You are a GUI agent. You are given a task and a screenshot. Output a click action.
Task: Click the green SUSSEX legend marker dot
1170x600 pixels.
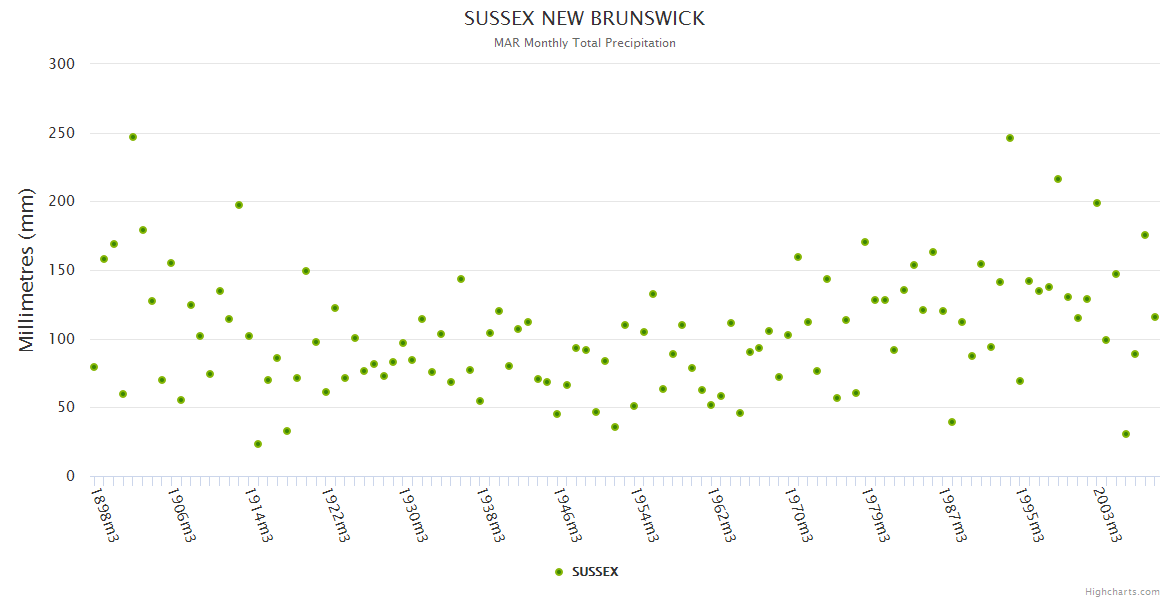(559, 572)
